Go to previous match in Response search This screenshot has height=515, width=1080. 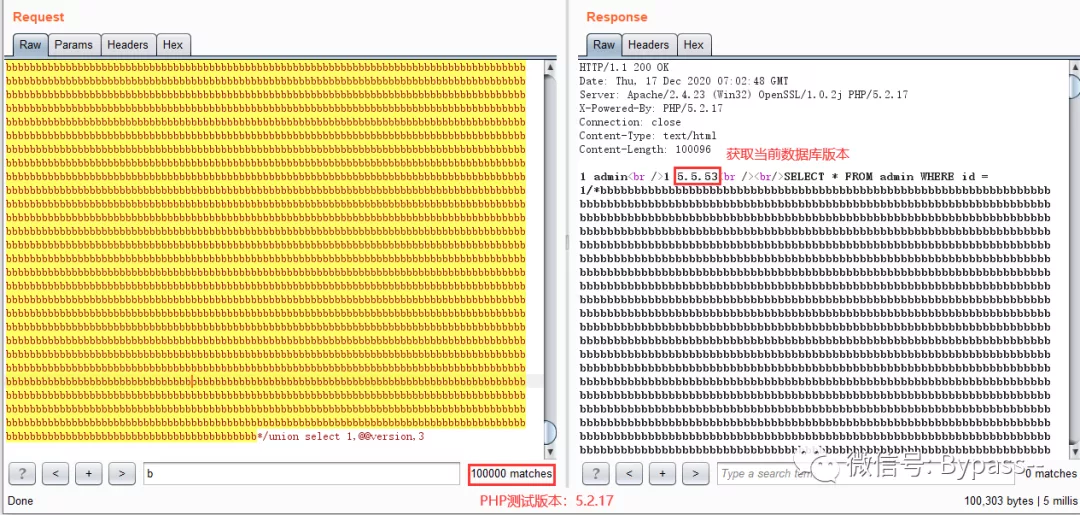point(629,474)
